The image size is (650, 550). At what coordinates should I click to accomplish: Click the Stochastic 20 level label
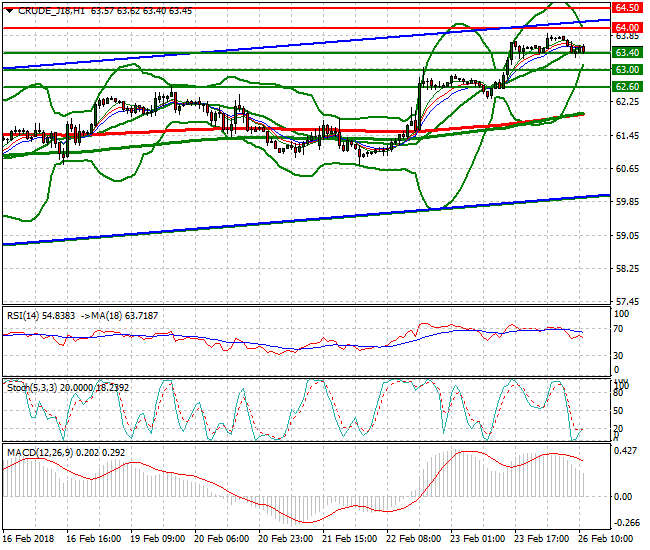618,429
